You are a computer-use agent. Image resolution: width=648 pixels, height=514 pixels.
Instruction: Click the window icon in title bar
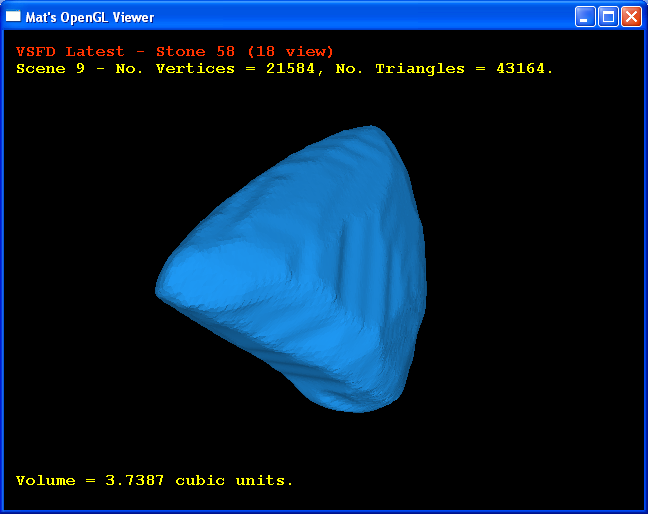[x=13, y=16]
